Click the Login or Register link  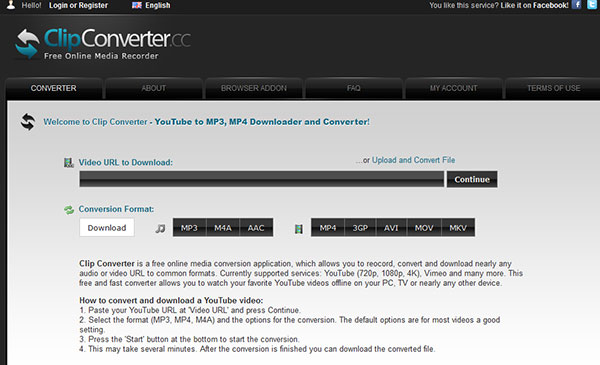tap(78, 5)
